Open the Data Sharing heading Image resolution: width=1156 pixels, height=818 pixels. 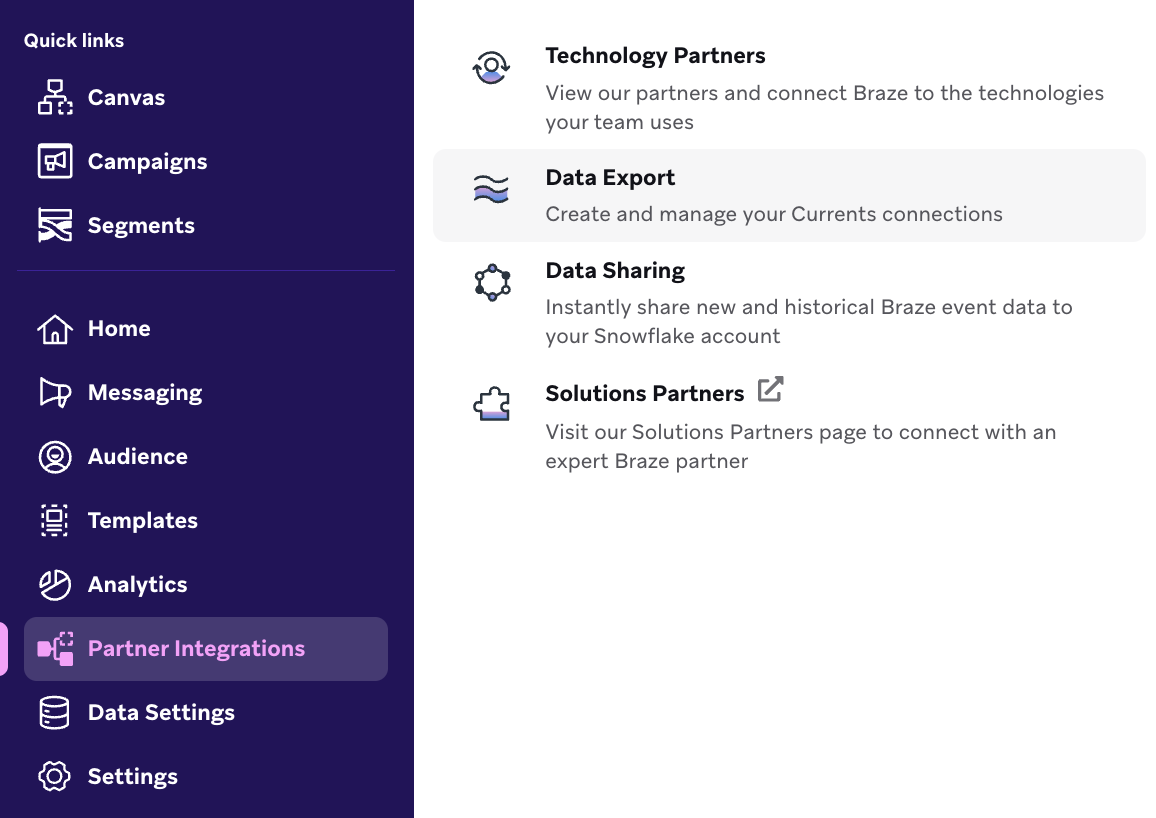[x=615, y=271]
